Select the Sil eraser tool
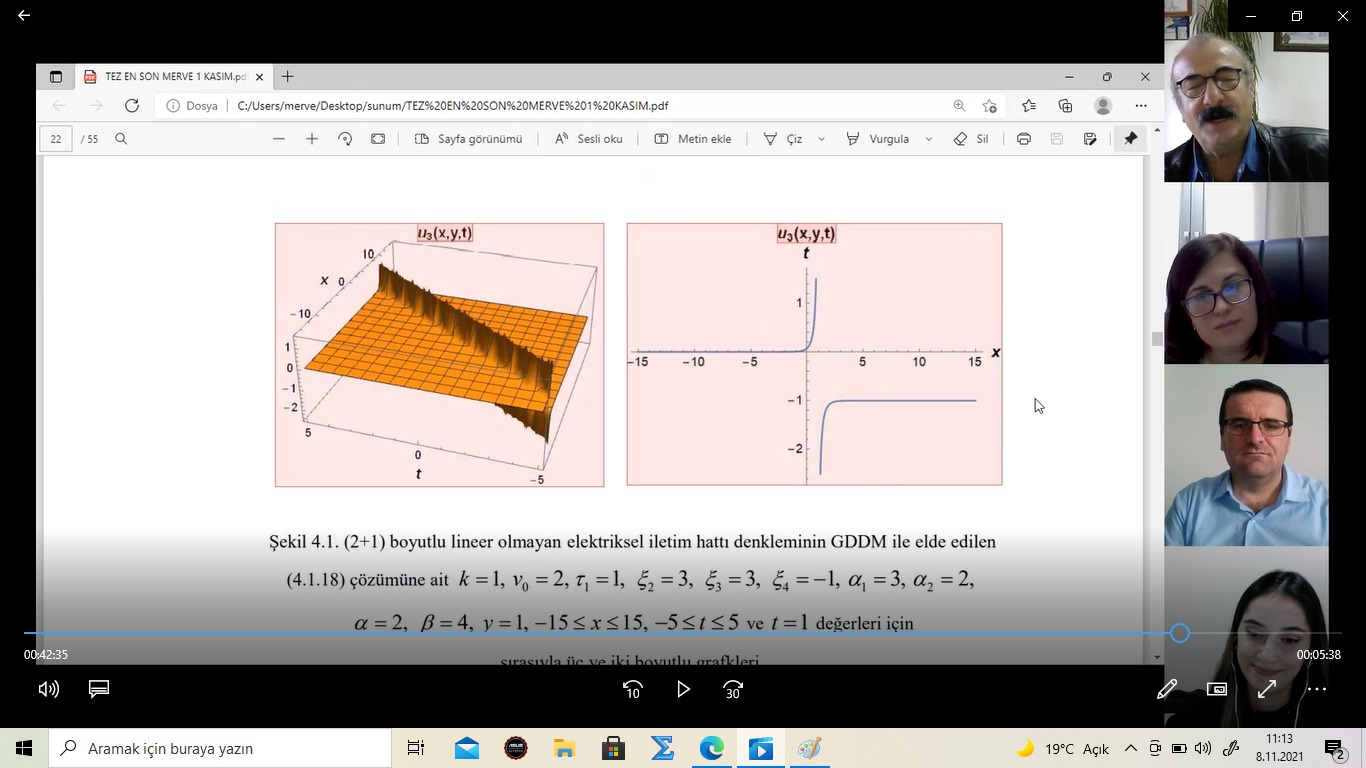 (971, 139)
